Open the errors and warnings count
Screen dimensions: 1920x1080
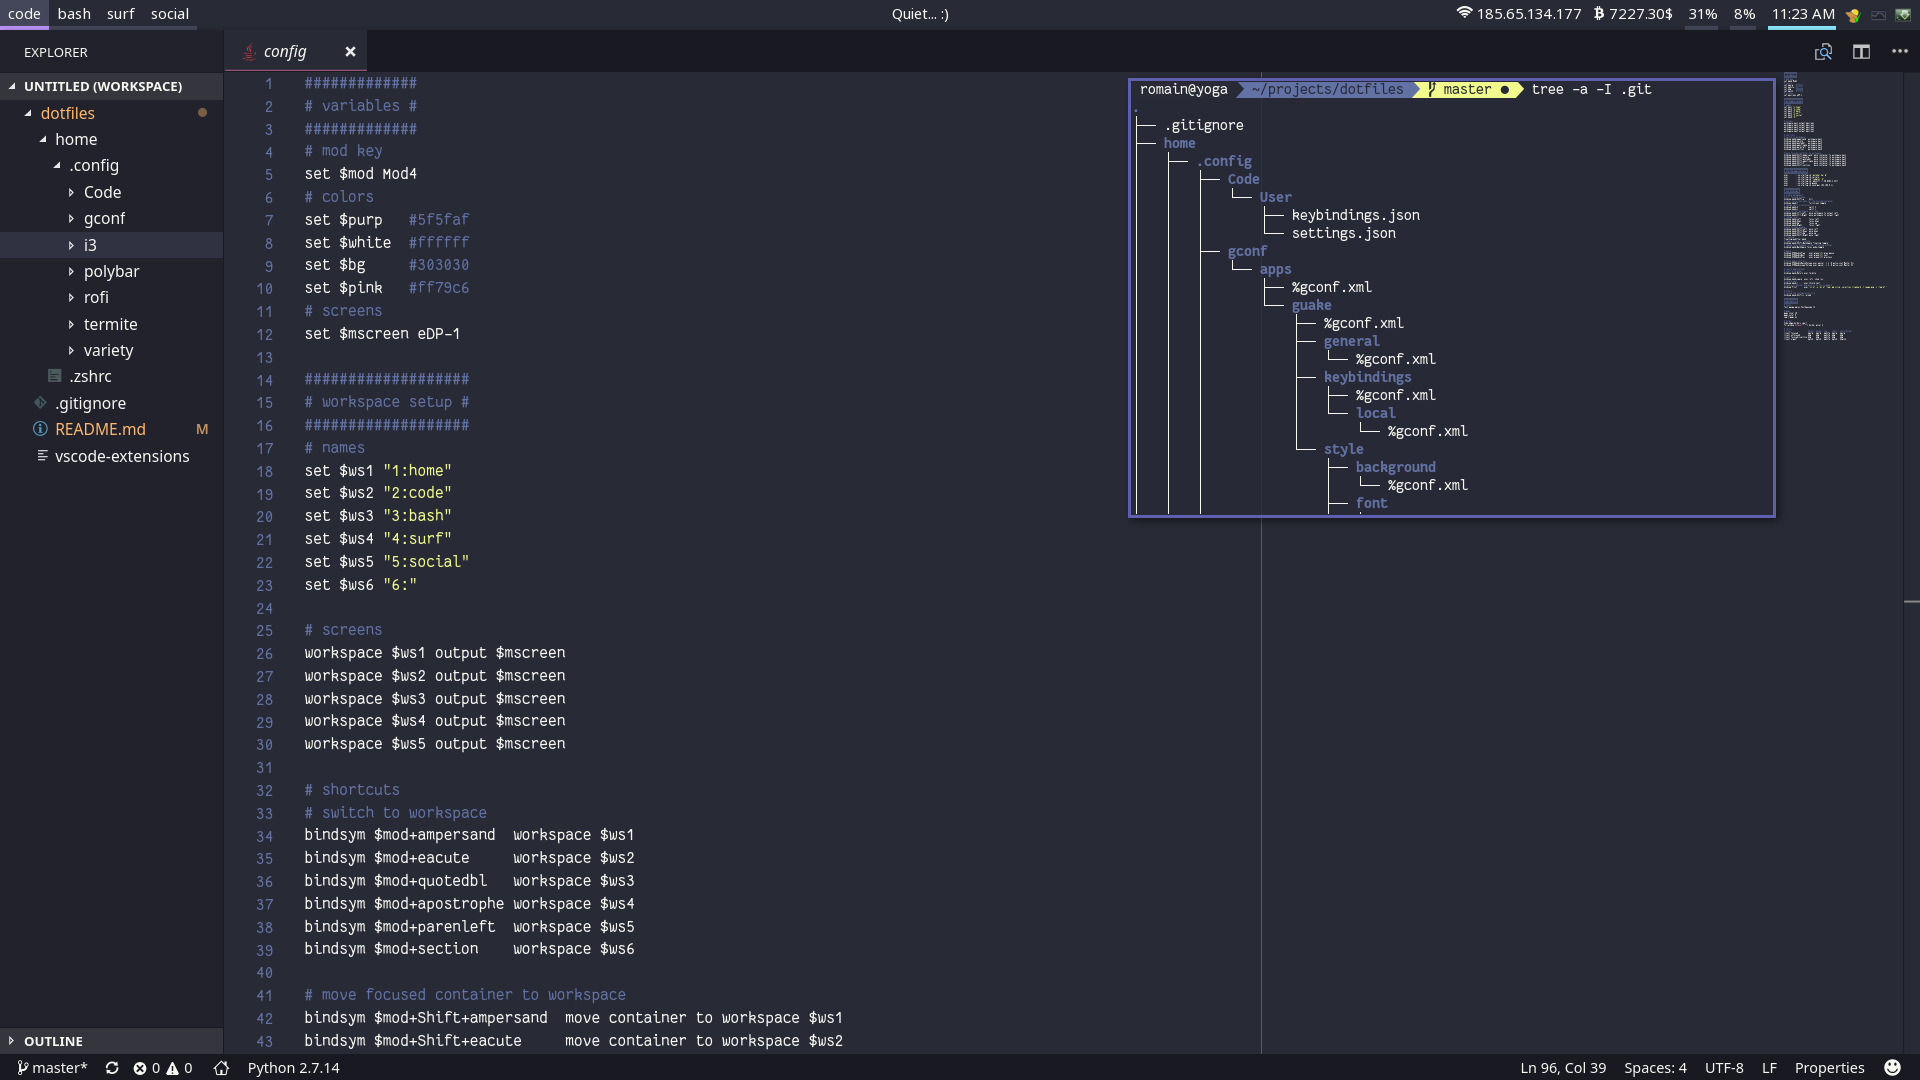(x=162, y=1068)
